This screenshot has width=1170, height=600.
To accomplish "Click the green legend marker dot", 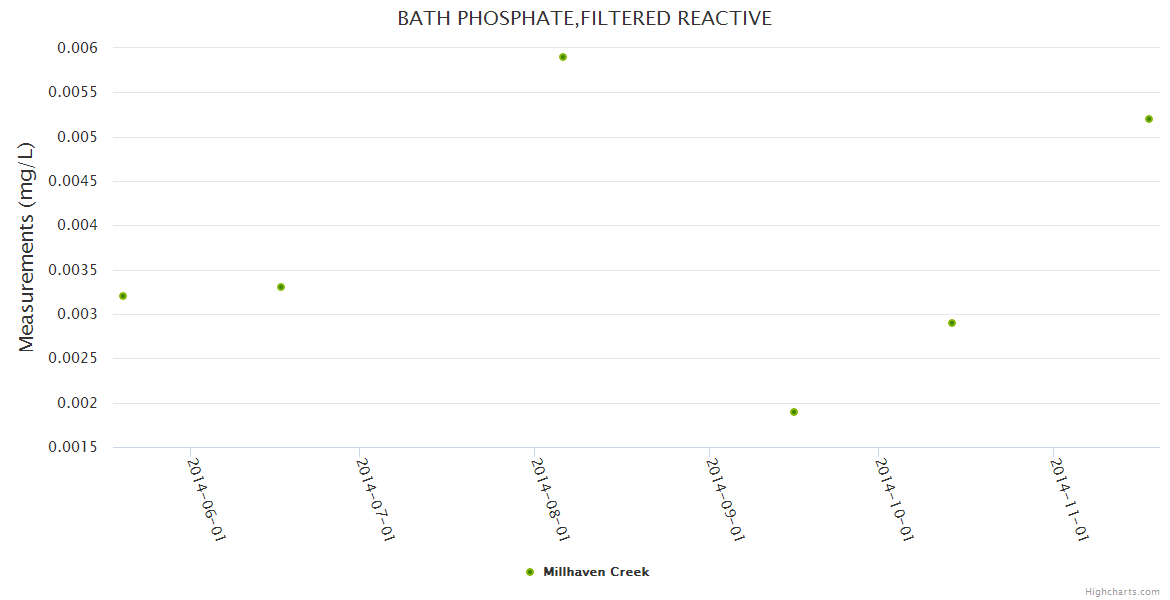I will pos(530,572).
